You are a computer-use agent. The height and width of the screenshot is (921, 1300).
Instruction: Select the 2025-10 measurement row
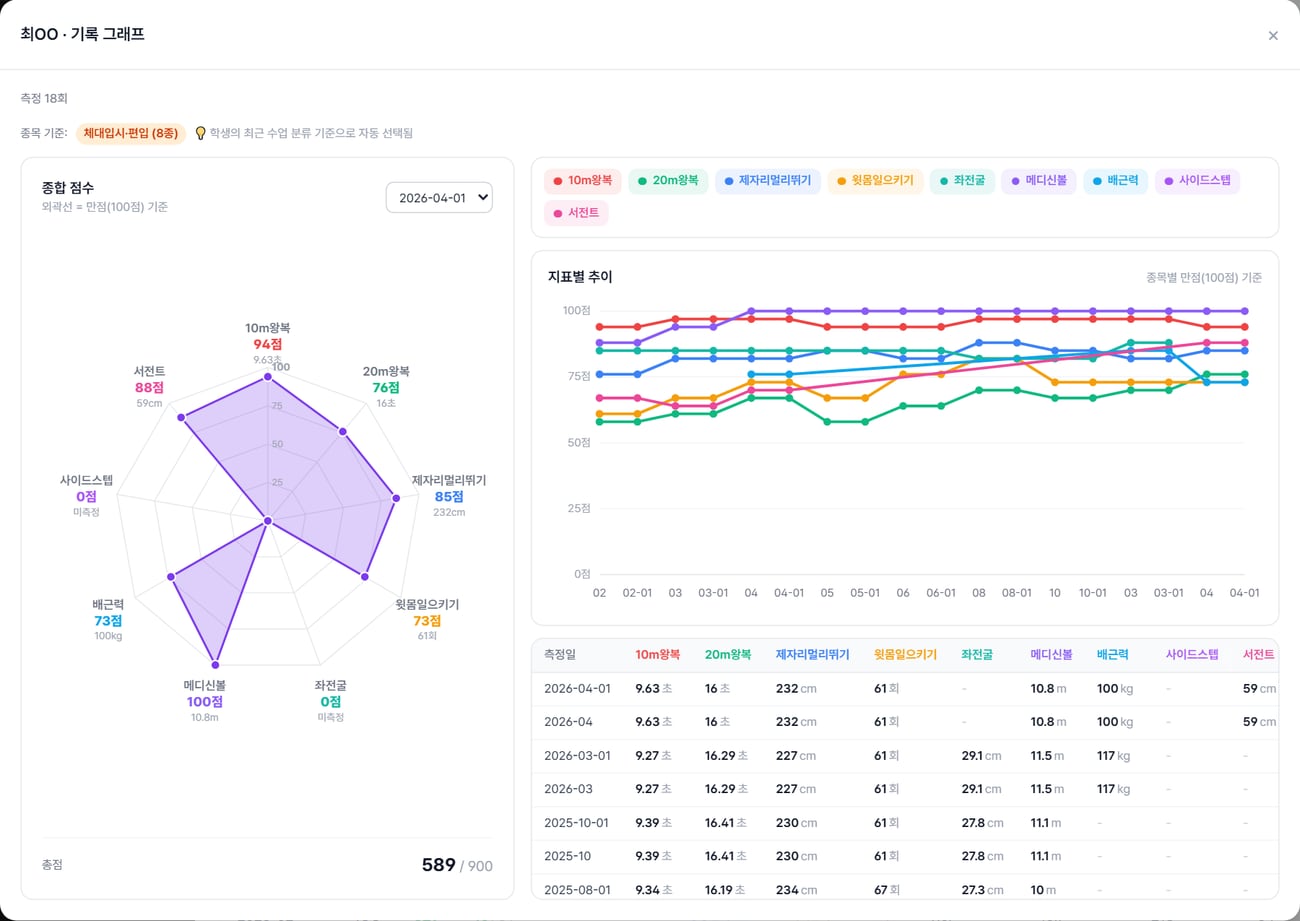point(905,857)
